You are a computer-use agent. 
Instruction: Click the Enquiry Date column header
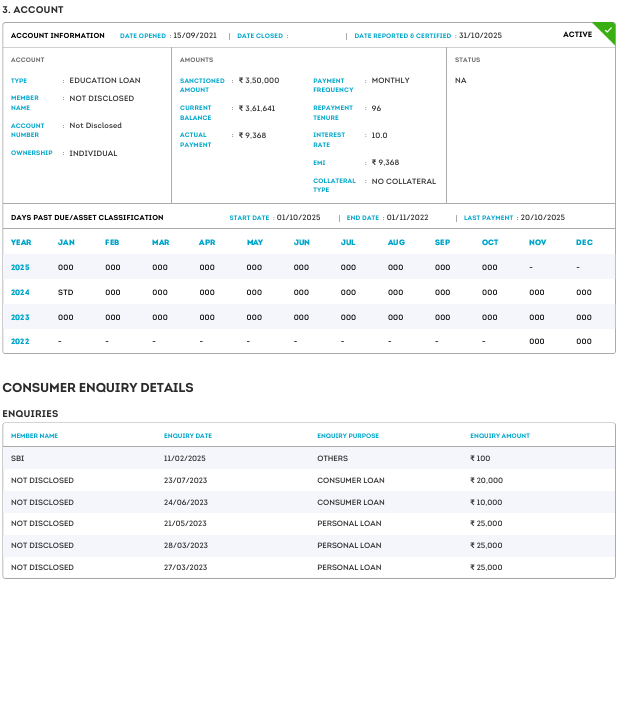(x=188, y=436)
